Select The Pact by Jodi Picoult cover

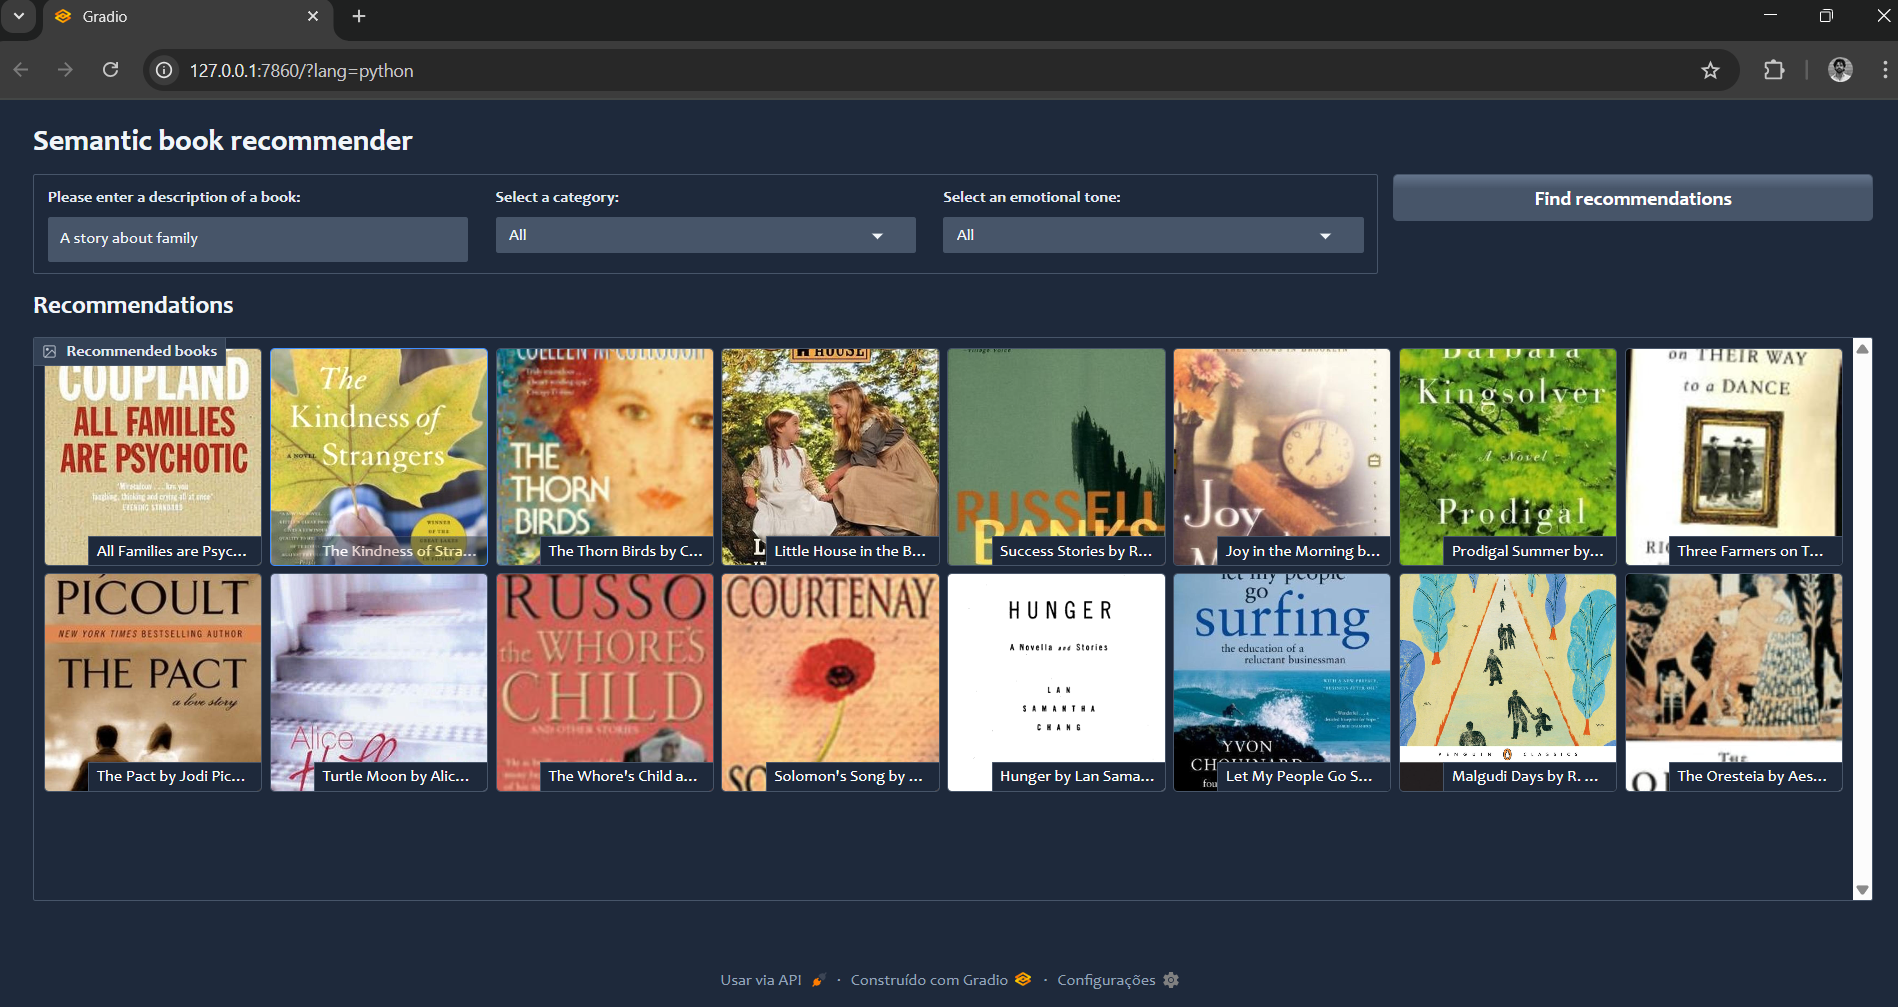point(153,682)
